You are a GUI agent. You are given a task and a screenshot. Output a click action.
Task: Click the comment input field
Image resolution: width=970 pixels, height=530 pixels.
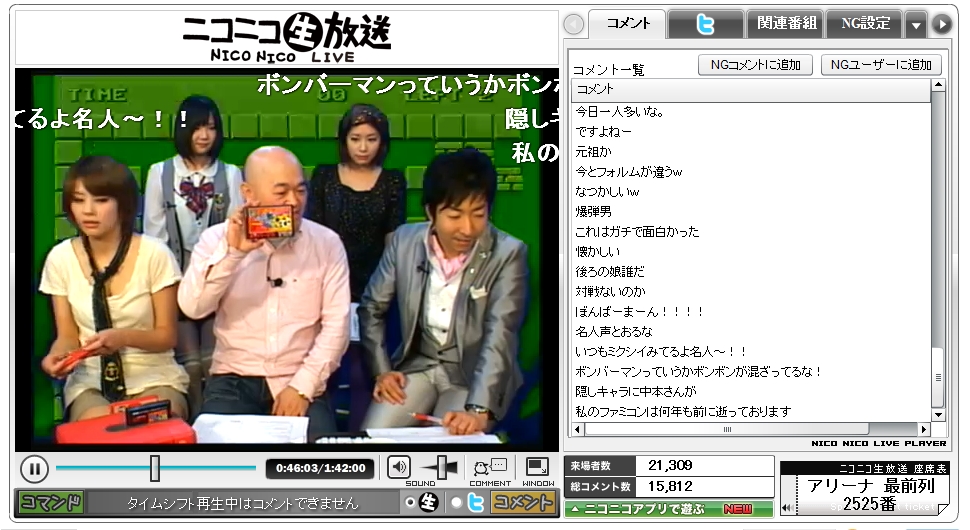point(242,503)
